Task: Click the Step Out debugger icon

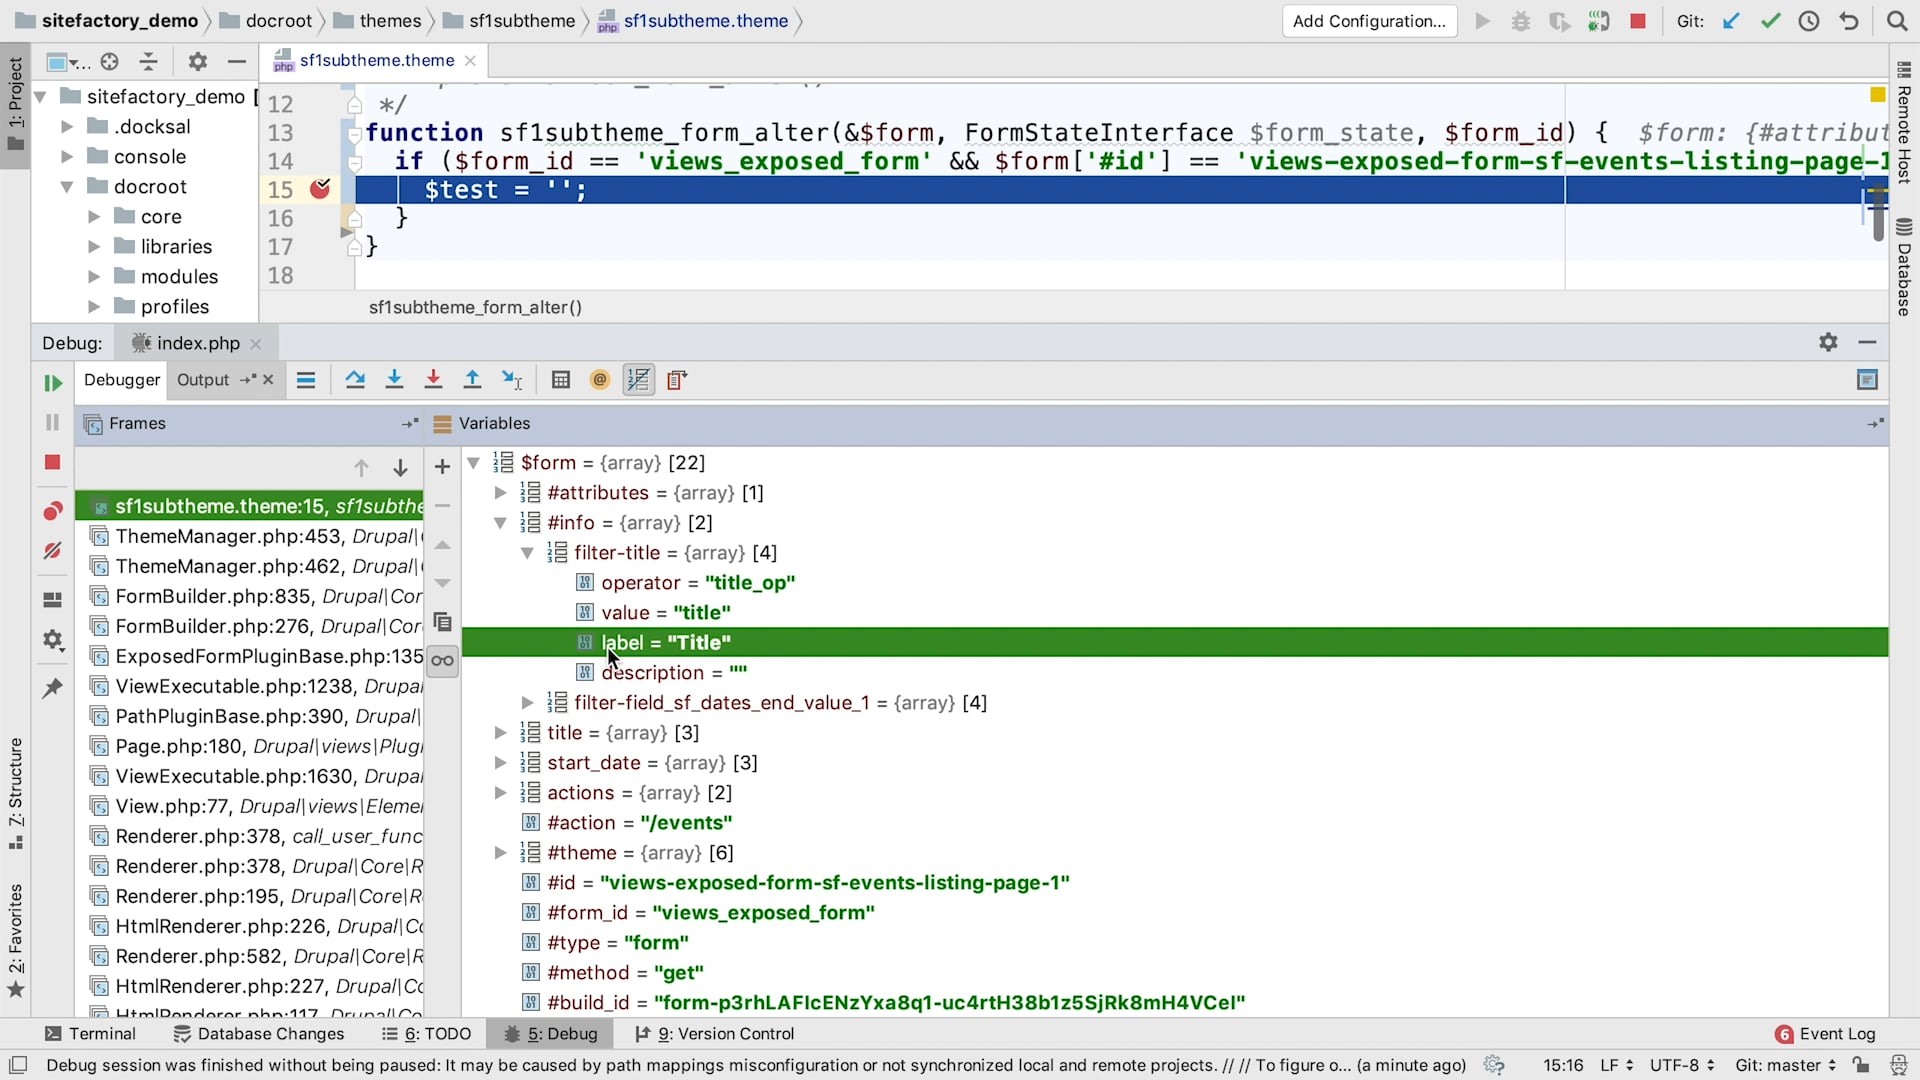Action: [x=472, y=380]
